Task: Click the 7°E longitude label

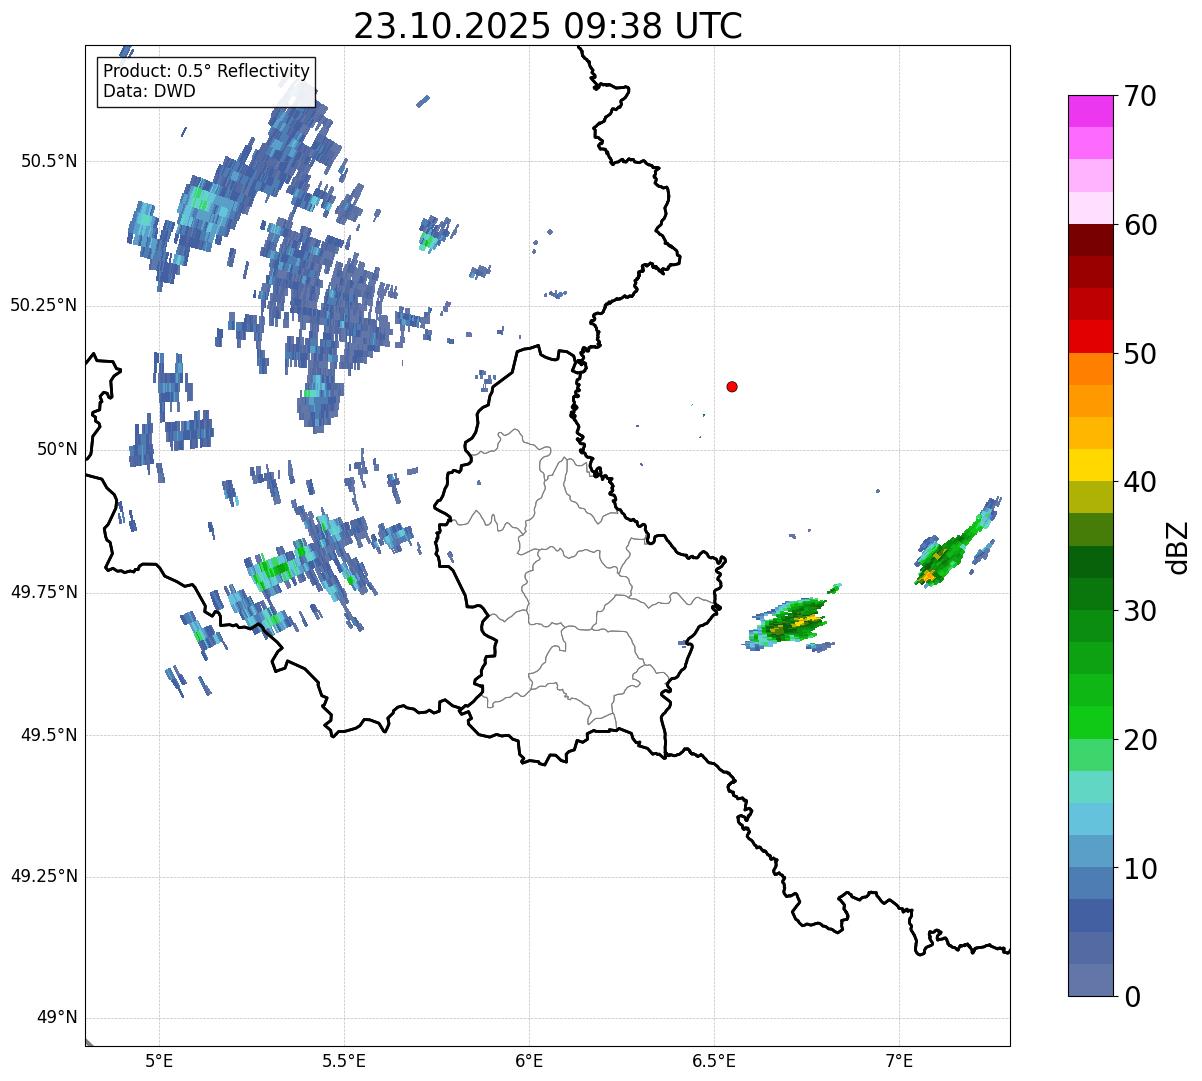Action: pyautogui.click(x=899, y=1061)
